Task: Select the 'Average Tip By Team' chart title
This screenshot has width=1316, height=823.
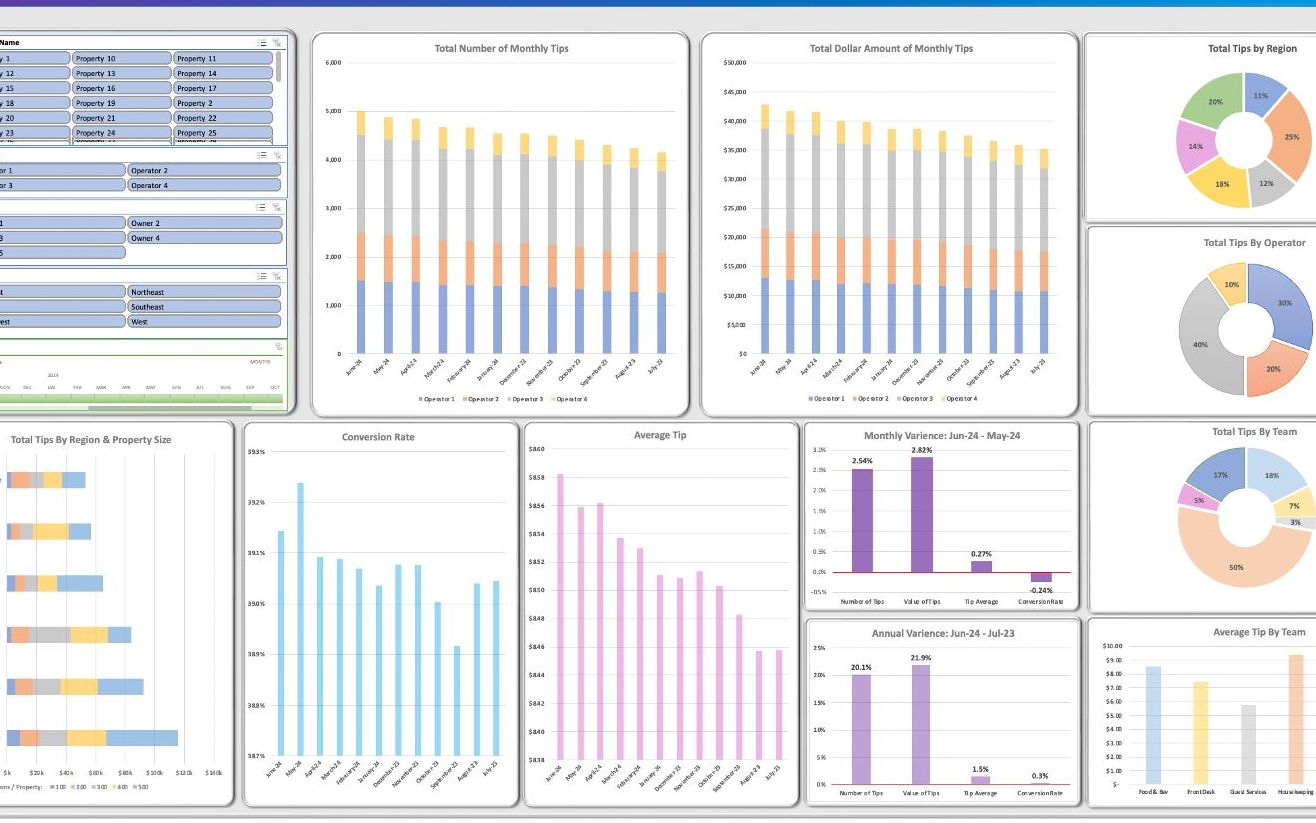Action: pos(1259,632)
